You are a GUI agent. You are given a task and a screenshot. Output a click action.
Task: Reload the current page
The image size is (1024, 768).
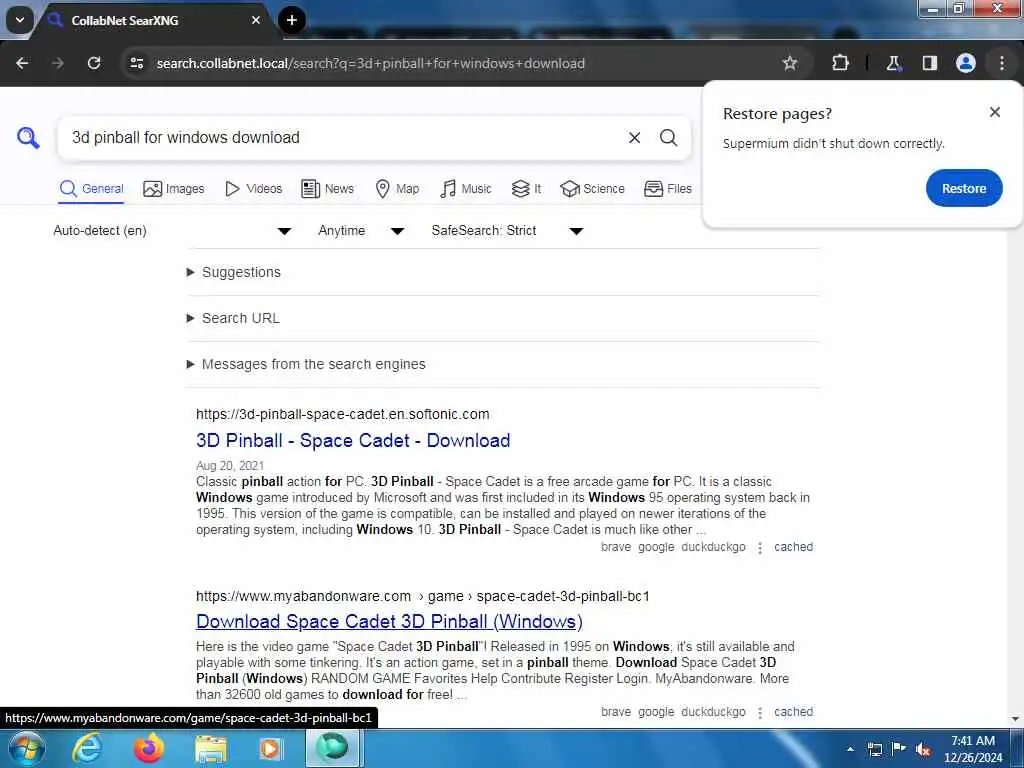94,63
